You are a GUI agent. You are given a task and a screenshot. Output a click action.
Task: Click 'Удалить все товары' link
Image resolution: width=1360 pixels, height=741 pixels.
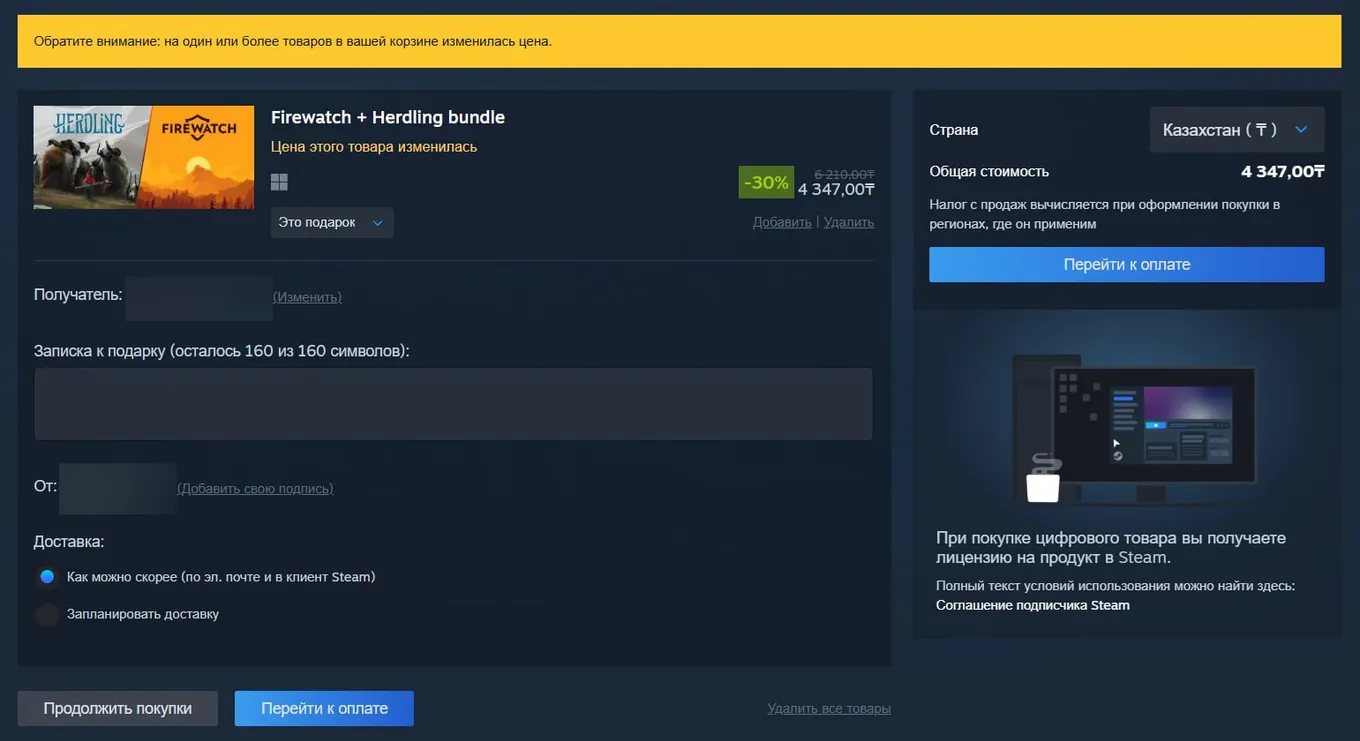(x=829, y=709)
